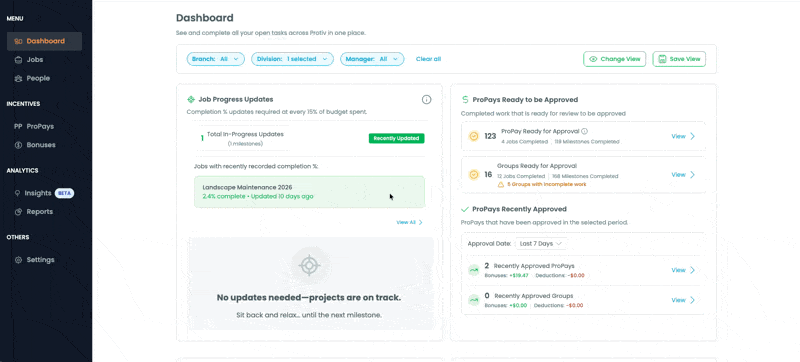
Task: Click the Recently Updated green badge
Action: 396,138
